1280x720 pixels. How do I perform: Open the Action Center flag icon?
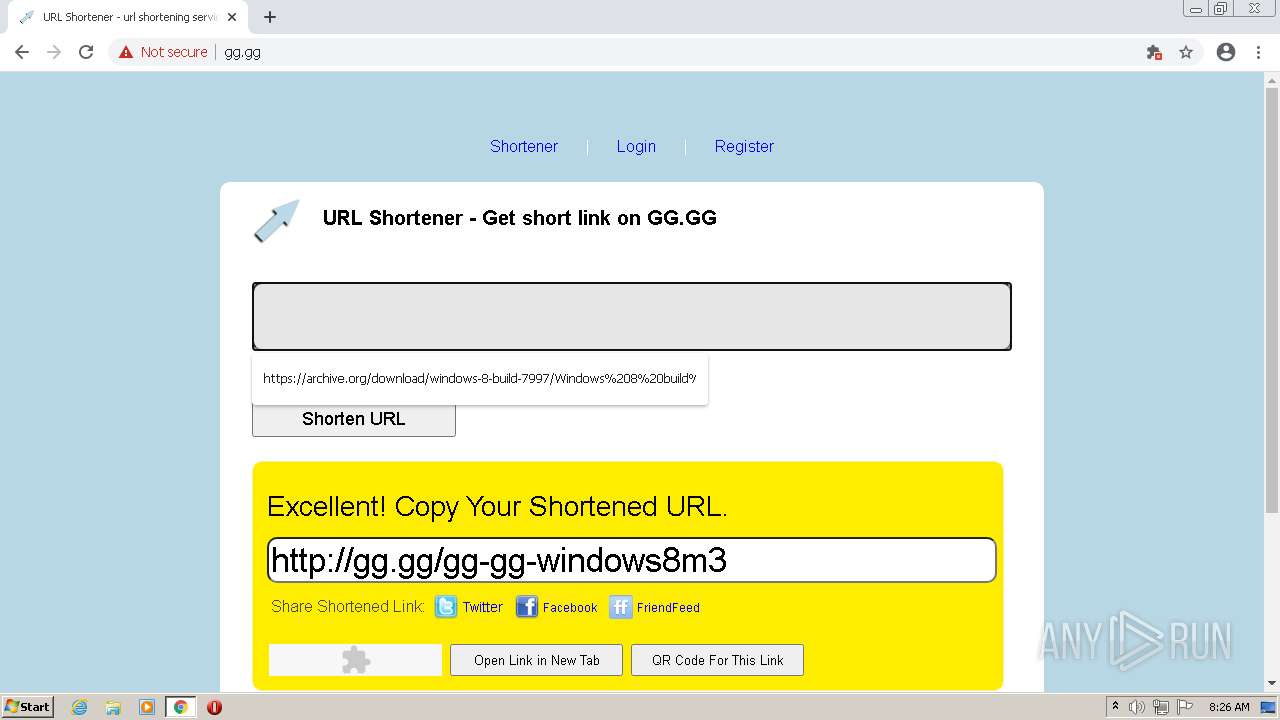pyautogui.click(x=1183, y=707)
